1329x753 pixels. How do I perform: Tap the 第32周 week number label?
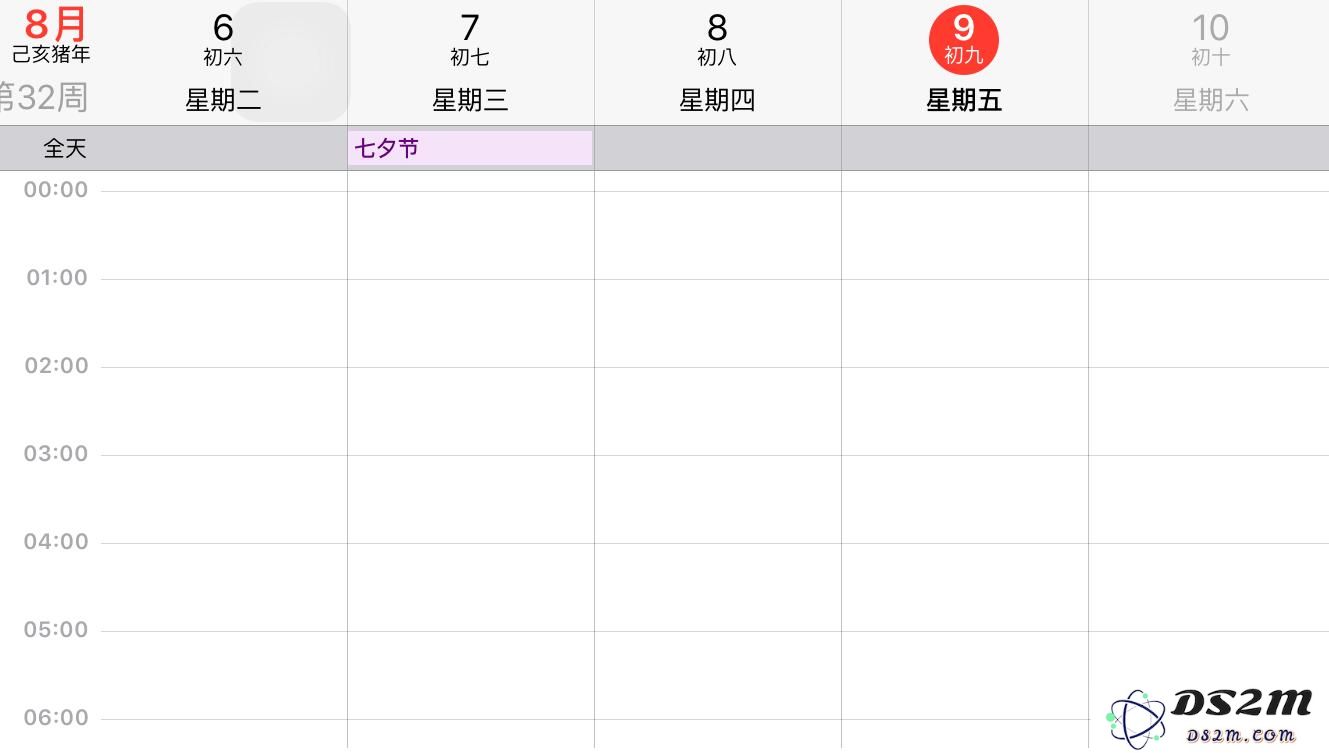point(44,97)
